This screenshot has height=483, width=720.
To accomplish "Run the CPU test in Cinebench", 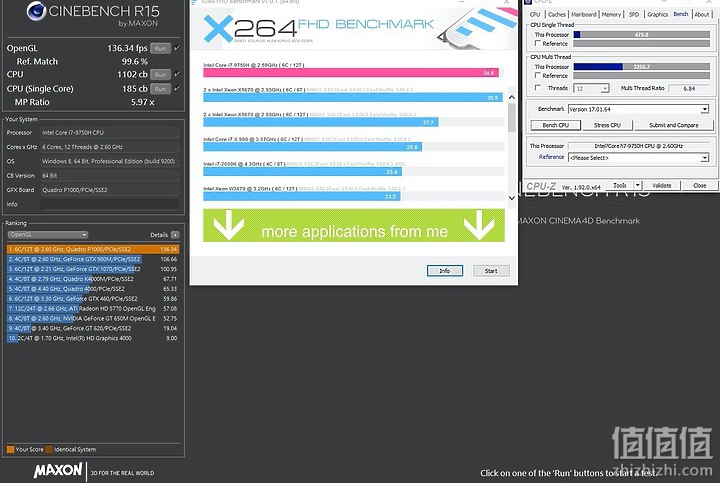I will pyautogui.click(x=160, y=74).
